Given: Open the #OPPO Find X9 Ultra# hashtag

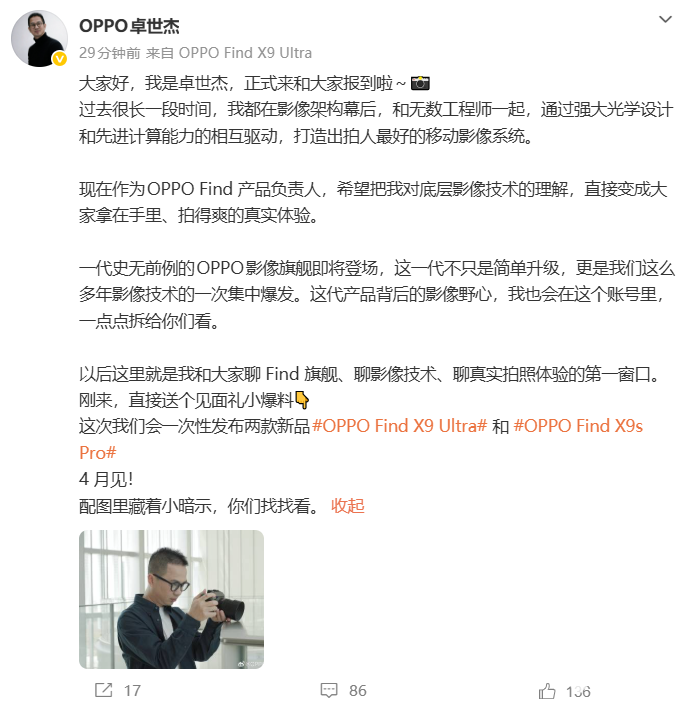Looking at the screenshot, I should [400, 426].
